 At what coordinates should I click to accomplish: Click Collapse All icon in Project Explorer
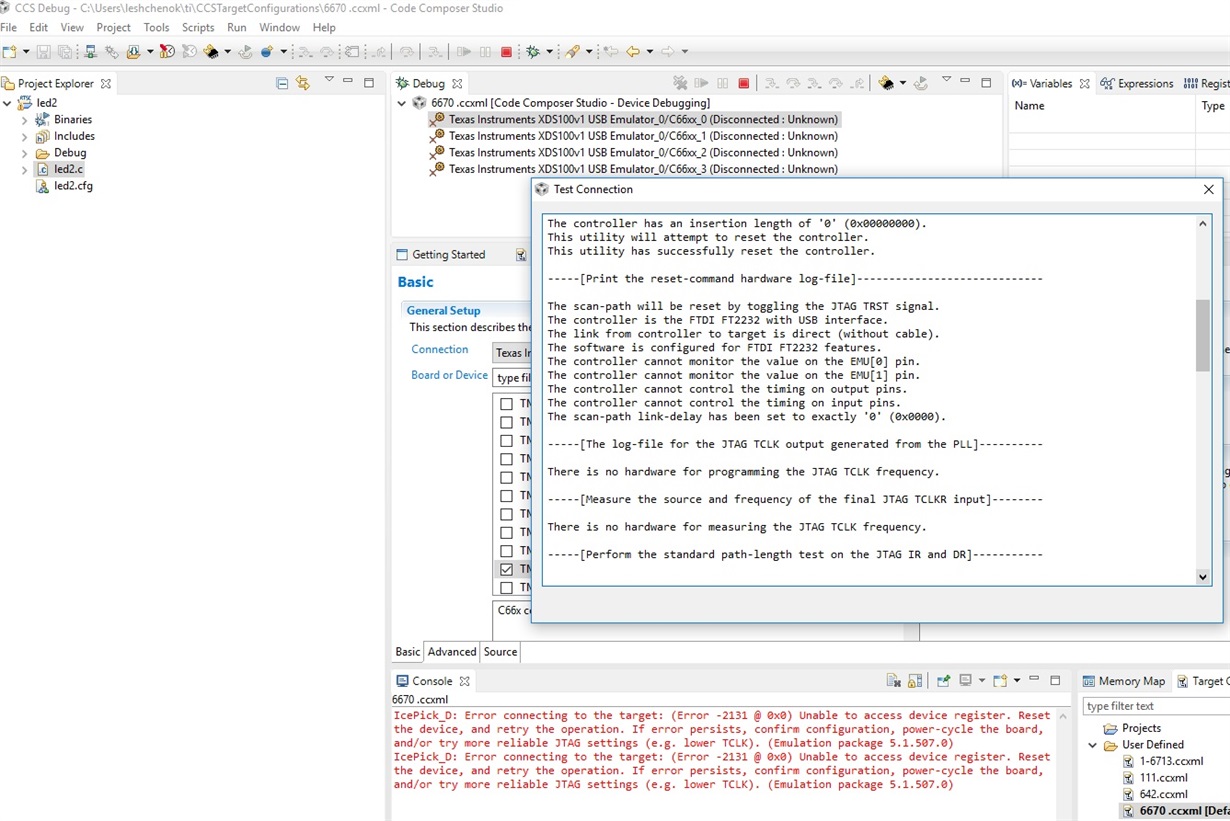(282, 83)
